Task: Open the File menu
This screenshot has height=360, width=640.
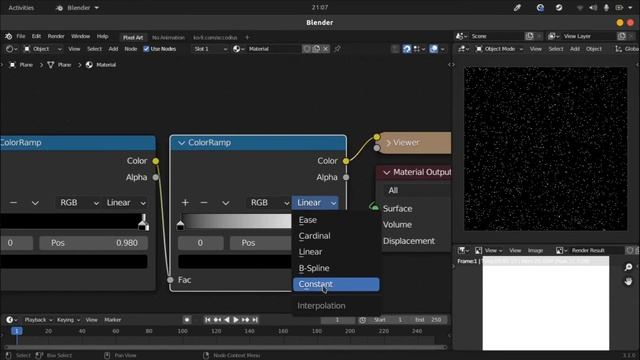Action: point(21,36)
